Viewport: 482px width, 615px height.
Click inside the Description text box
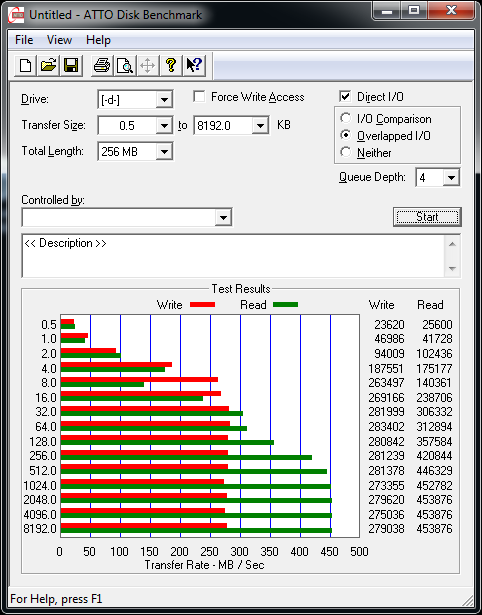(x=233, y=256)
